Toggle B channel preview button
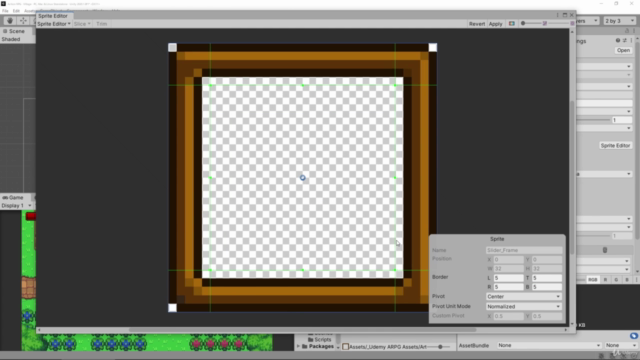The width and height of the screenshot is (640, 360). point(627,280)
